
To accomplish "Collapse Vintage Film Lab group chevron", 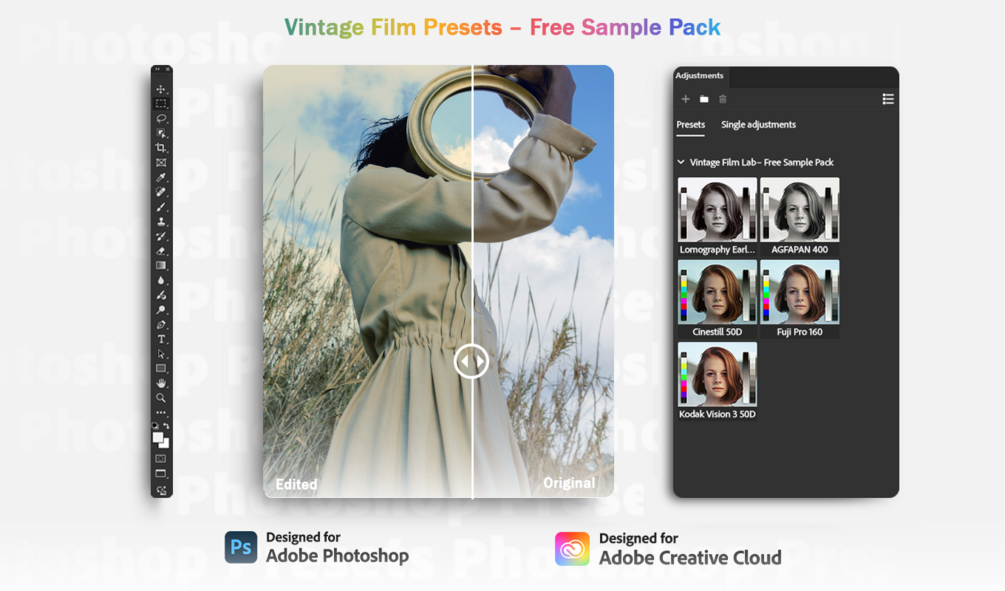I will (x=681, y=162).
